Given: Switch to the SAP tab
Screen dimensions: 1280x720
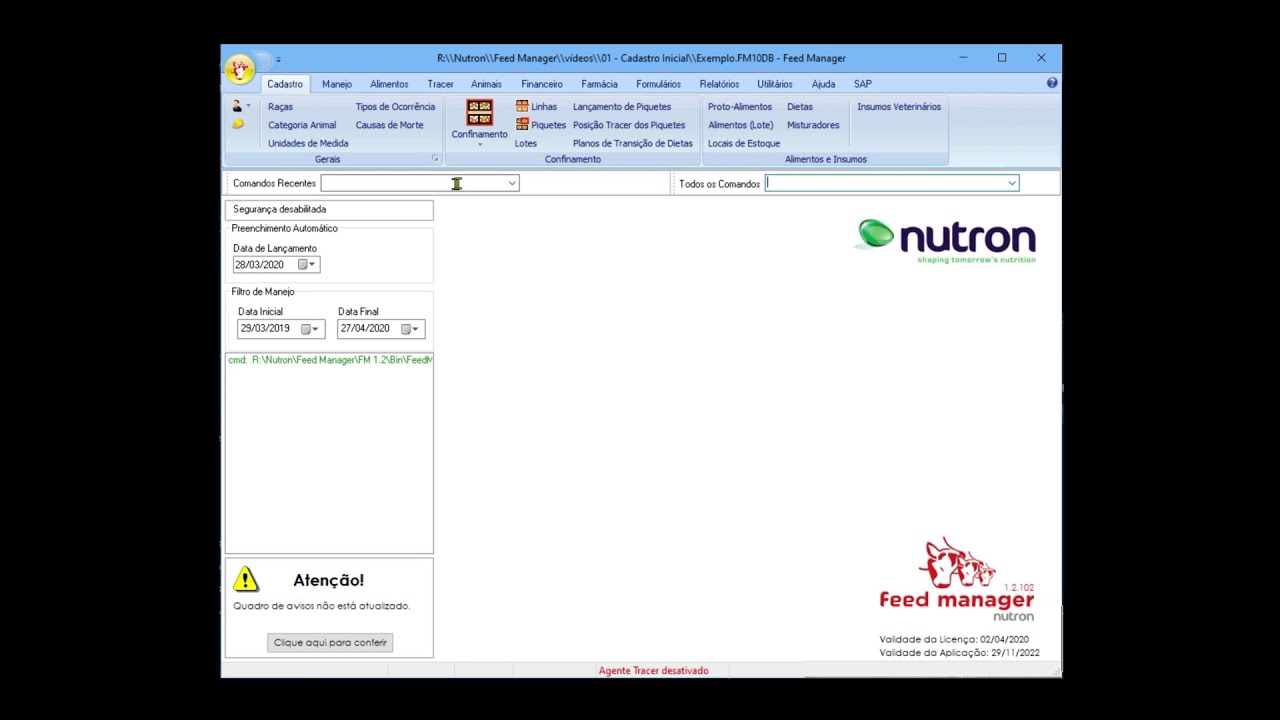Looking at the screenshot, I should (862, 84).
